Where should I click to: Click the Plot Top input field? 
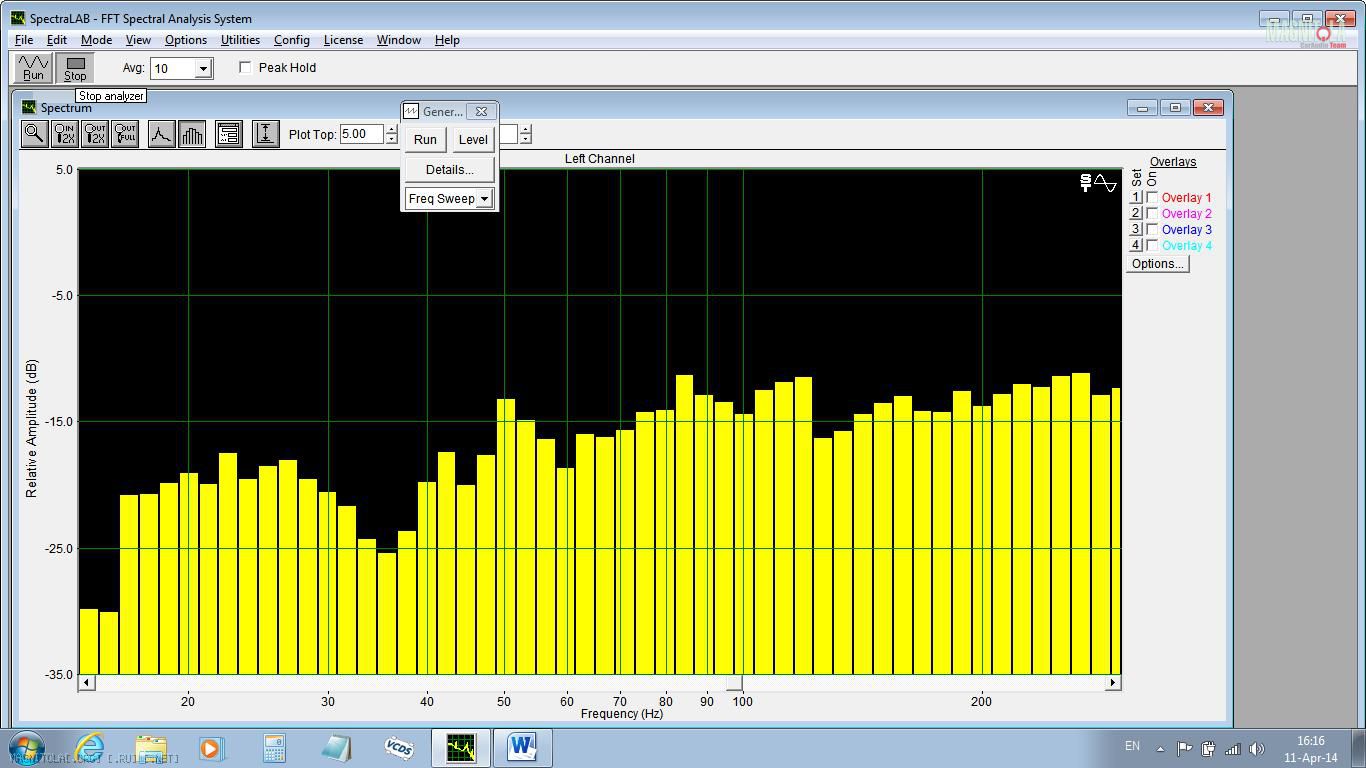[362, 134]
